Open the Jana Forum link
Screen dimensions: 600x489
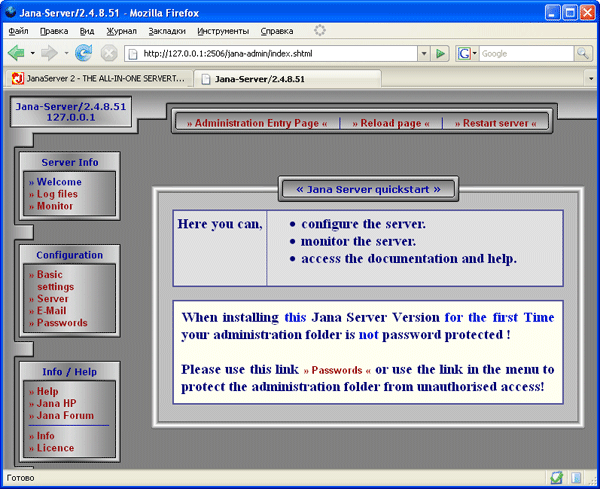[x=61, y=415]
